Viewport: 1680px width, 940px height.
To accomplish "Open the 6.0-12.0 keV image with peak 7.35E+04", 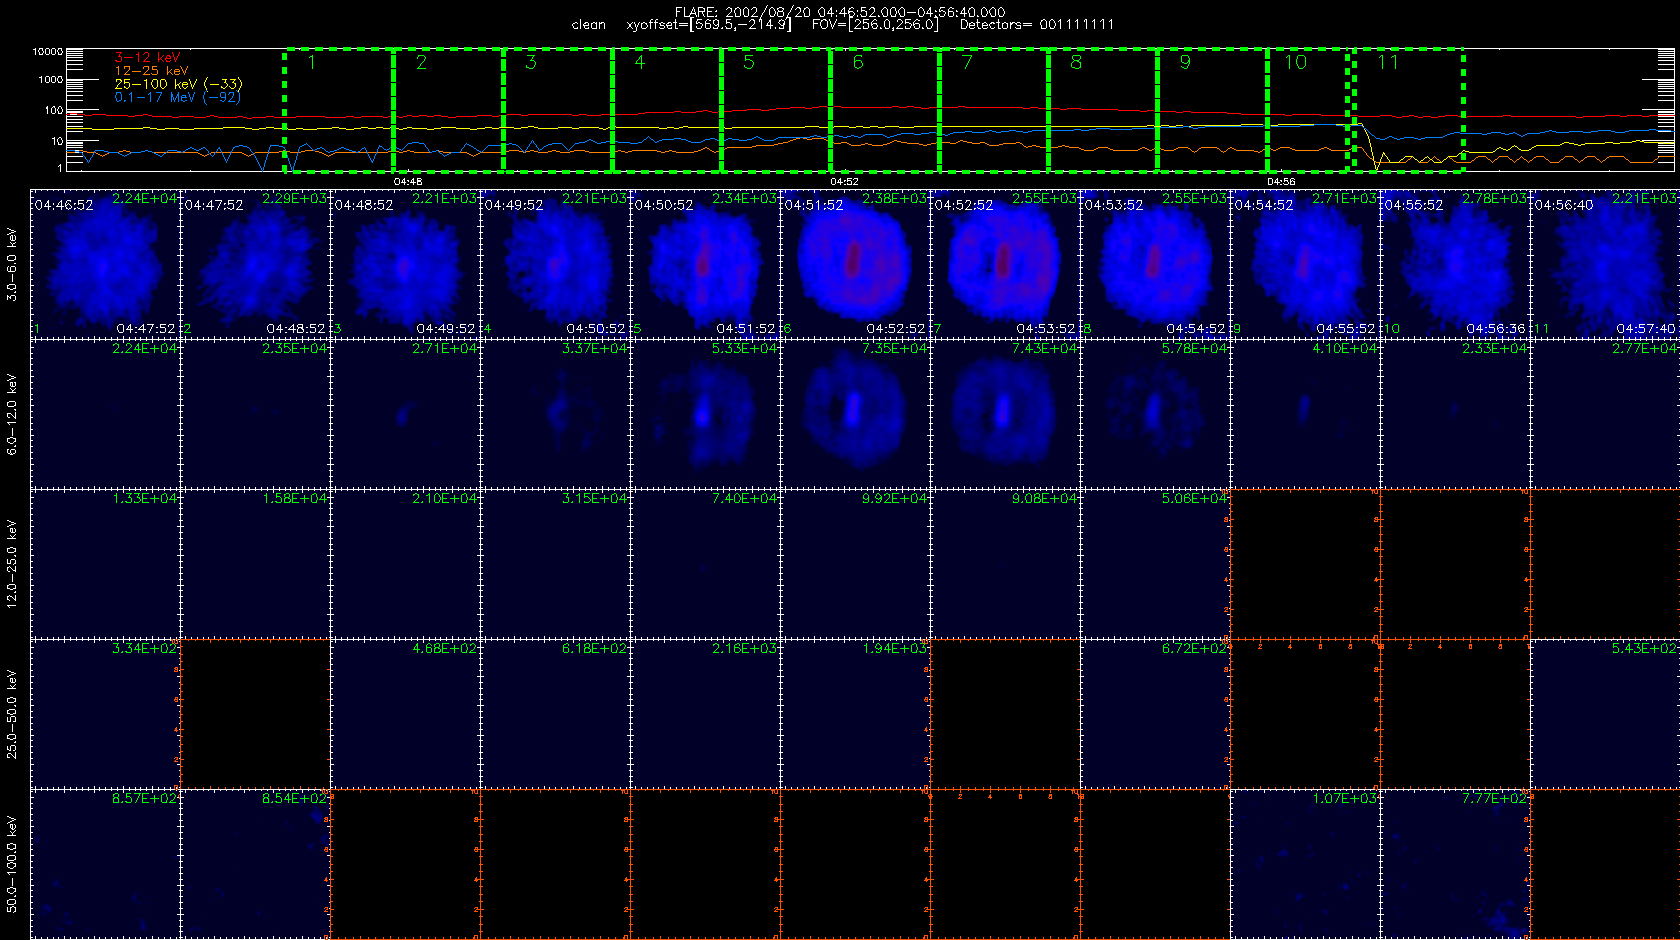I will [x=855, y=414].
